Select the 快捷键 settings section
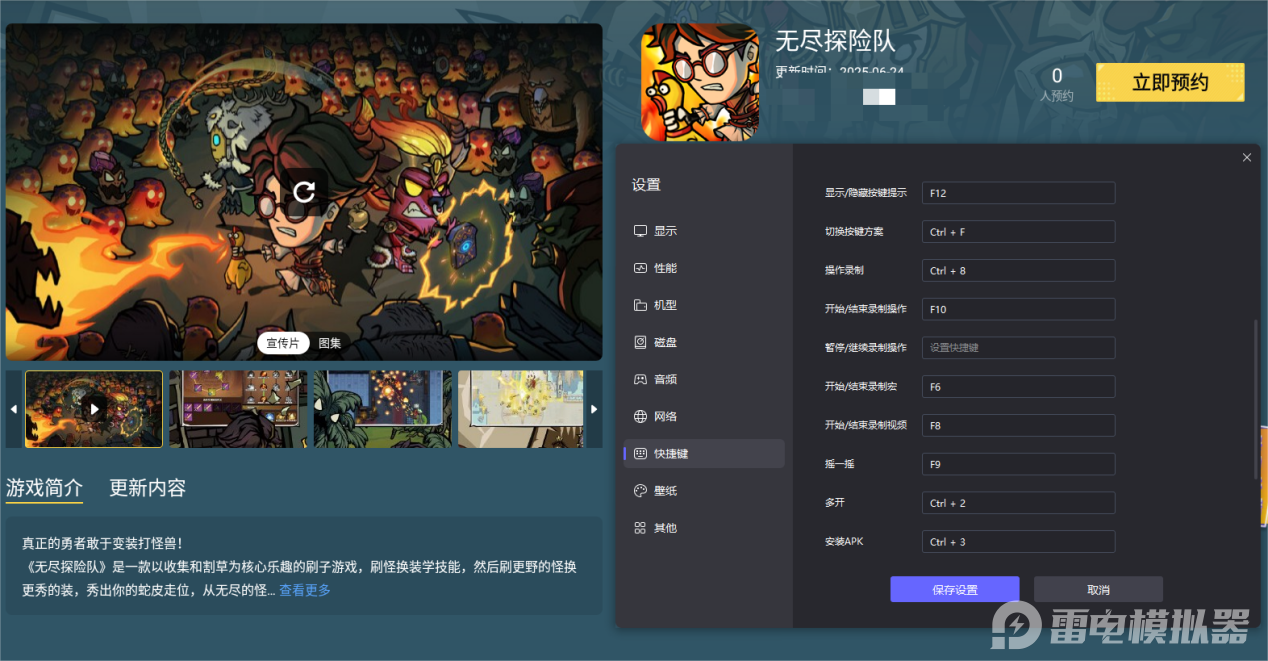This screenshot has height=661, width=1268. (704, 453)
